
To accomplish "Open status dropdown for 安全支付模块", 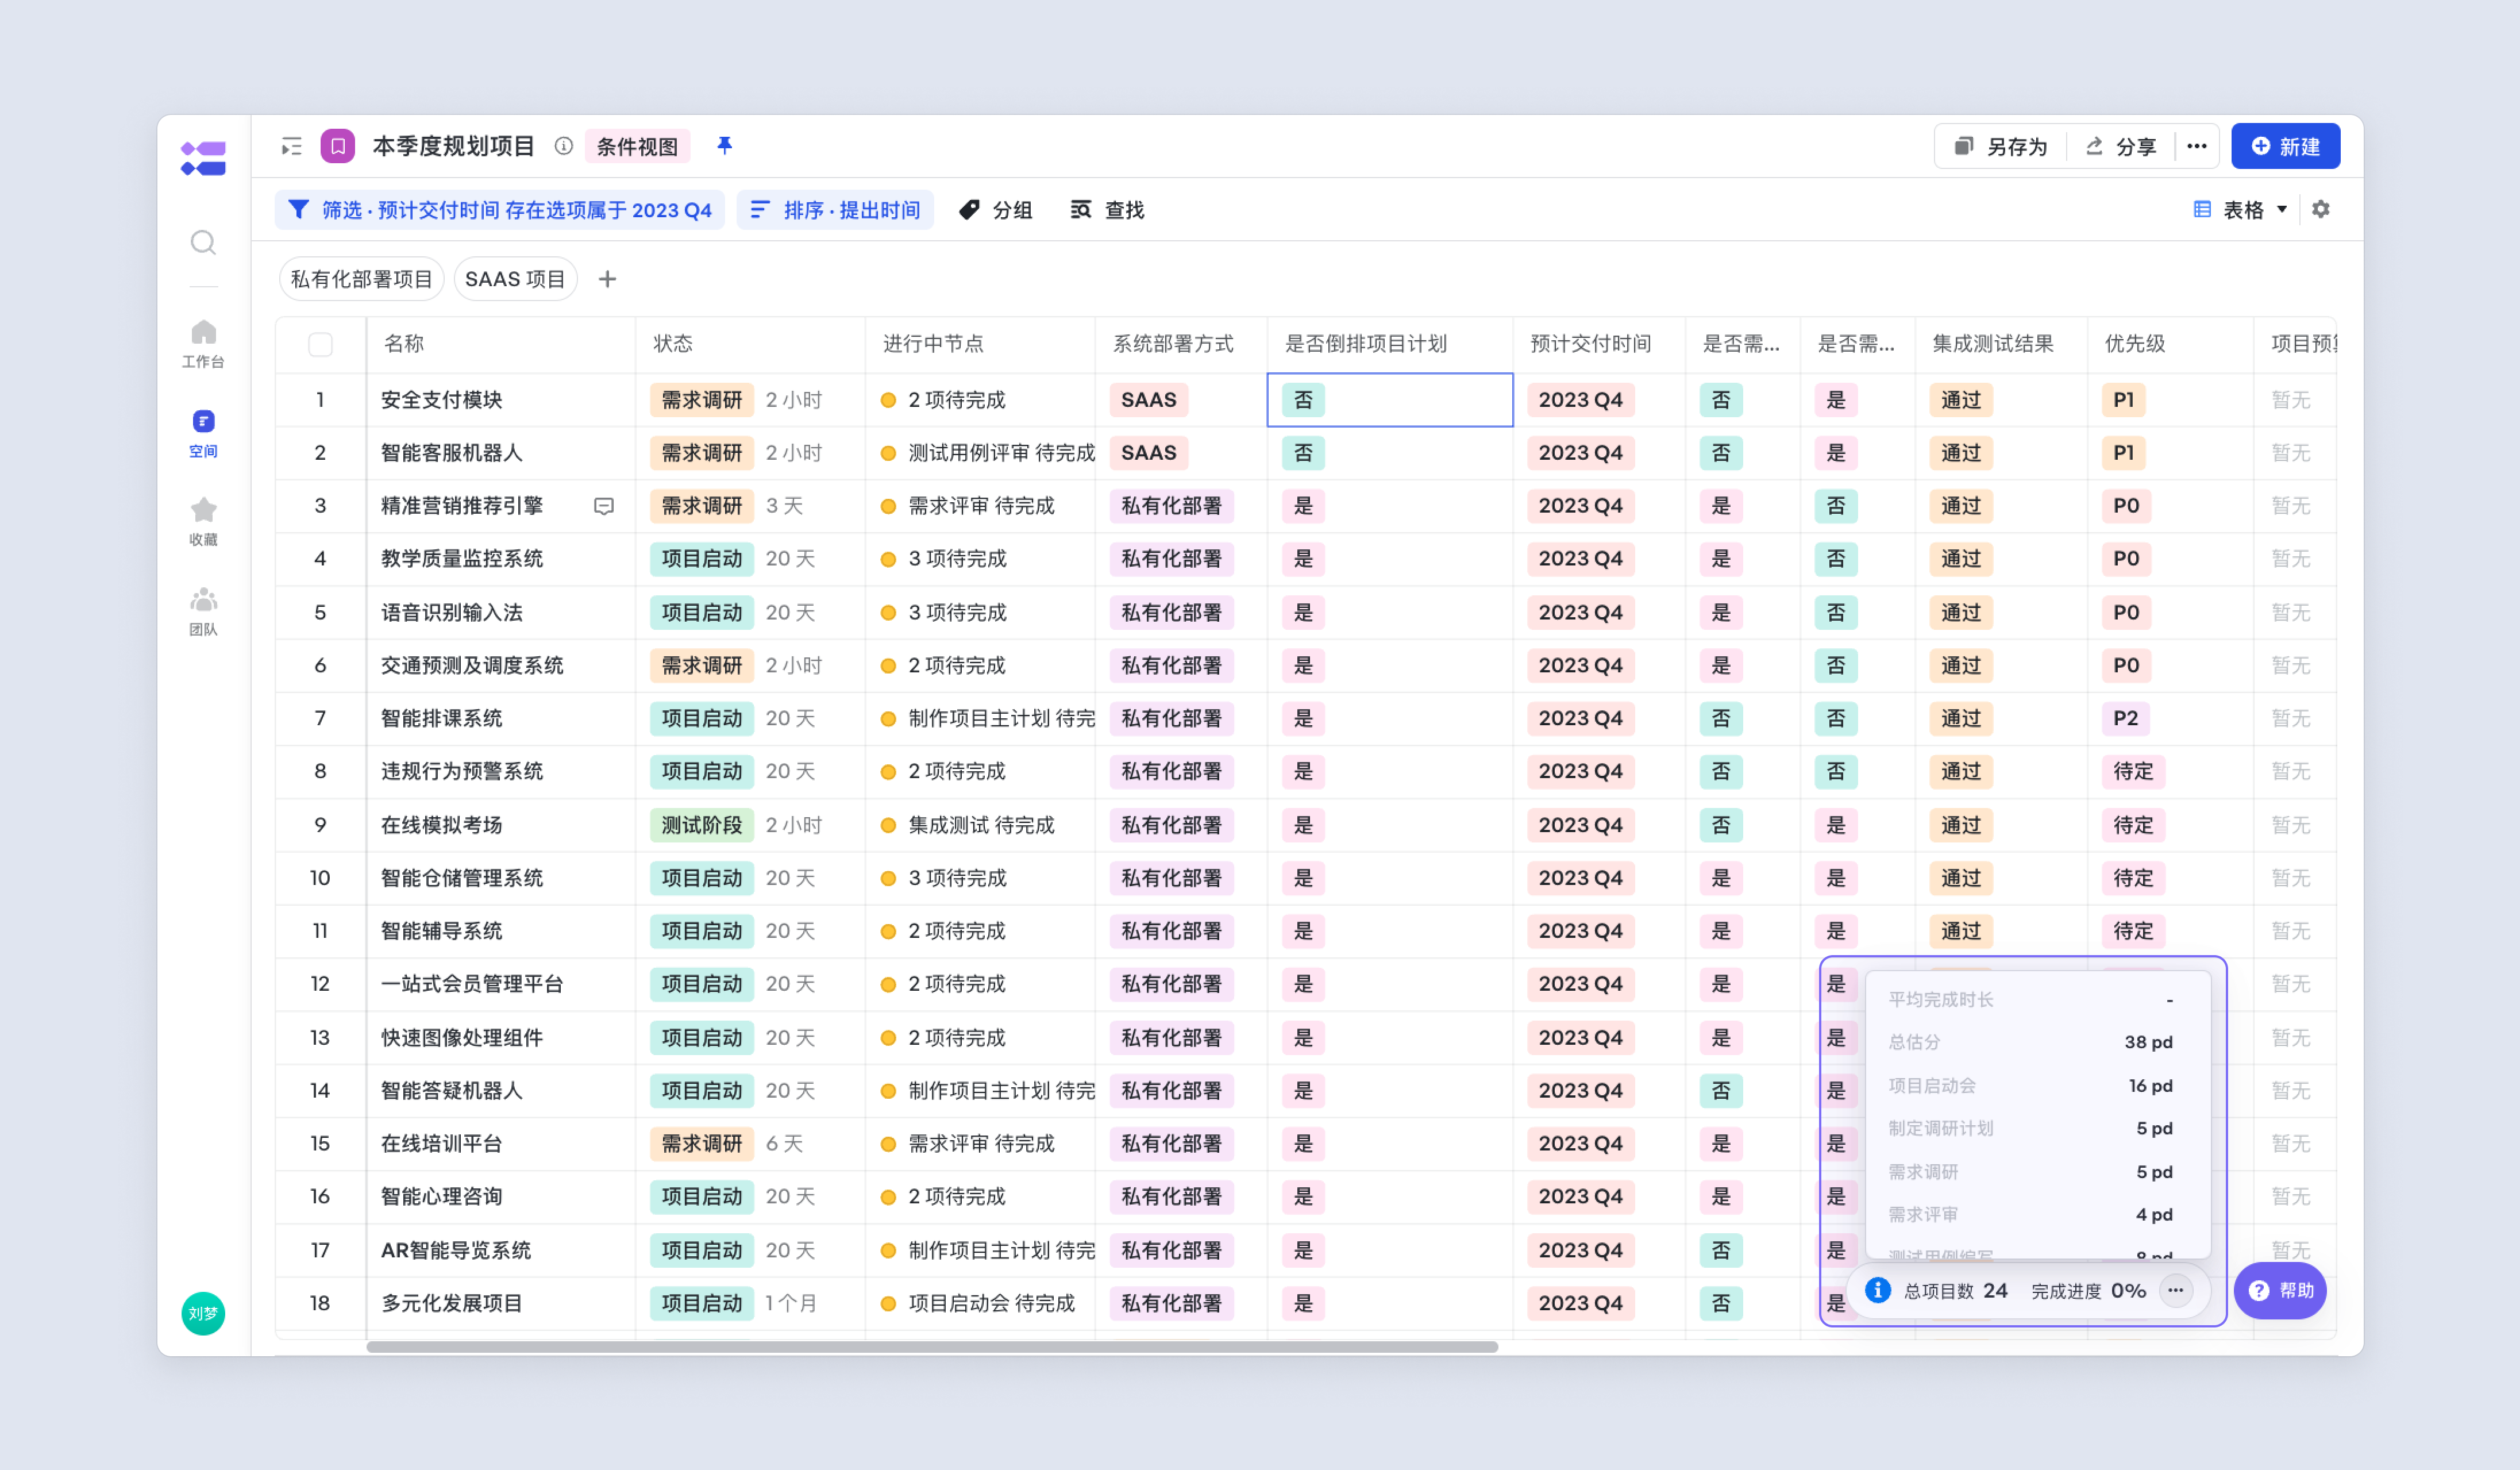I will pyautogui.click(x=701, y=400).
